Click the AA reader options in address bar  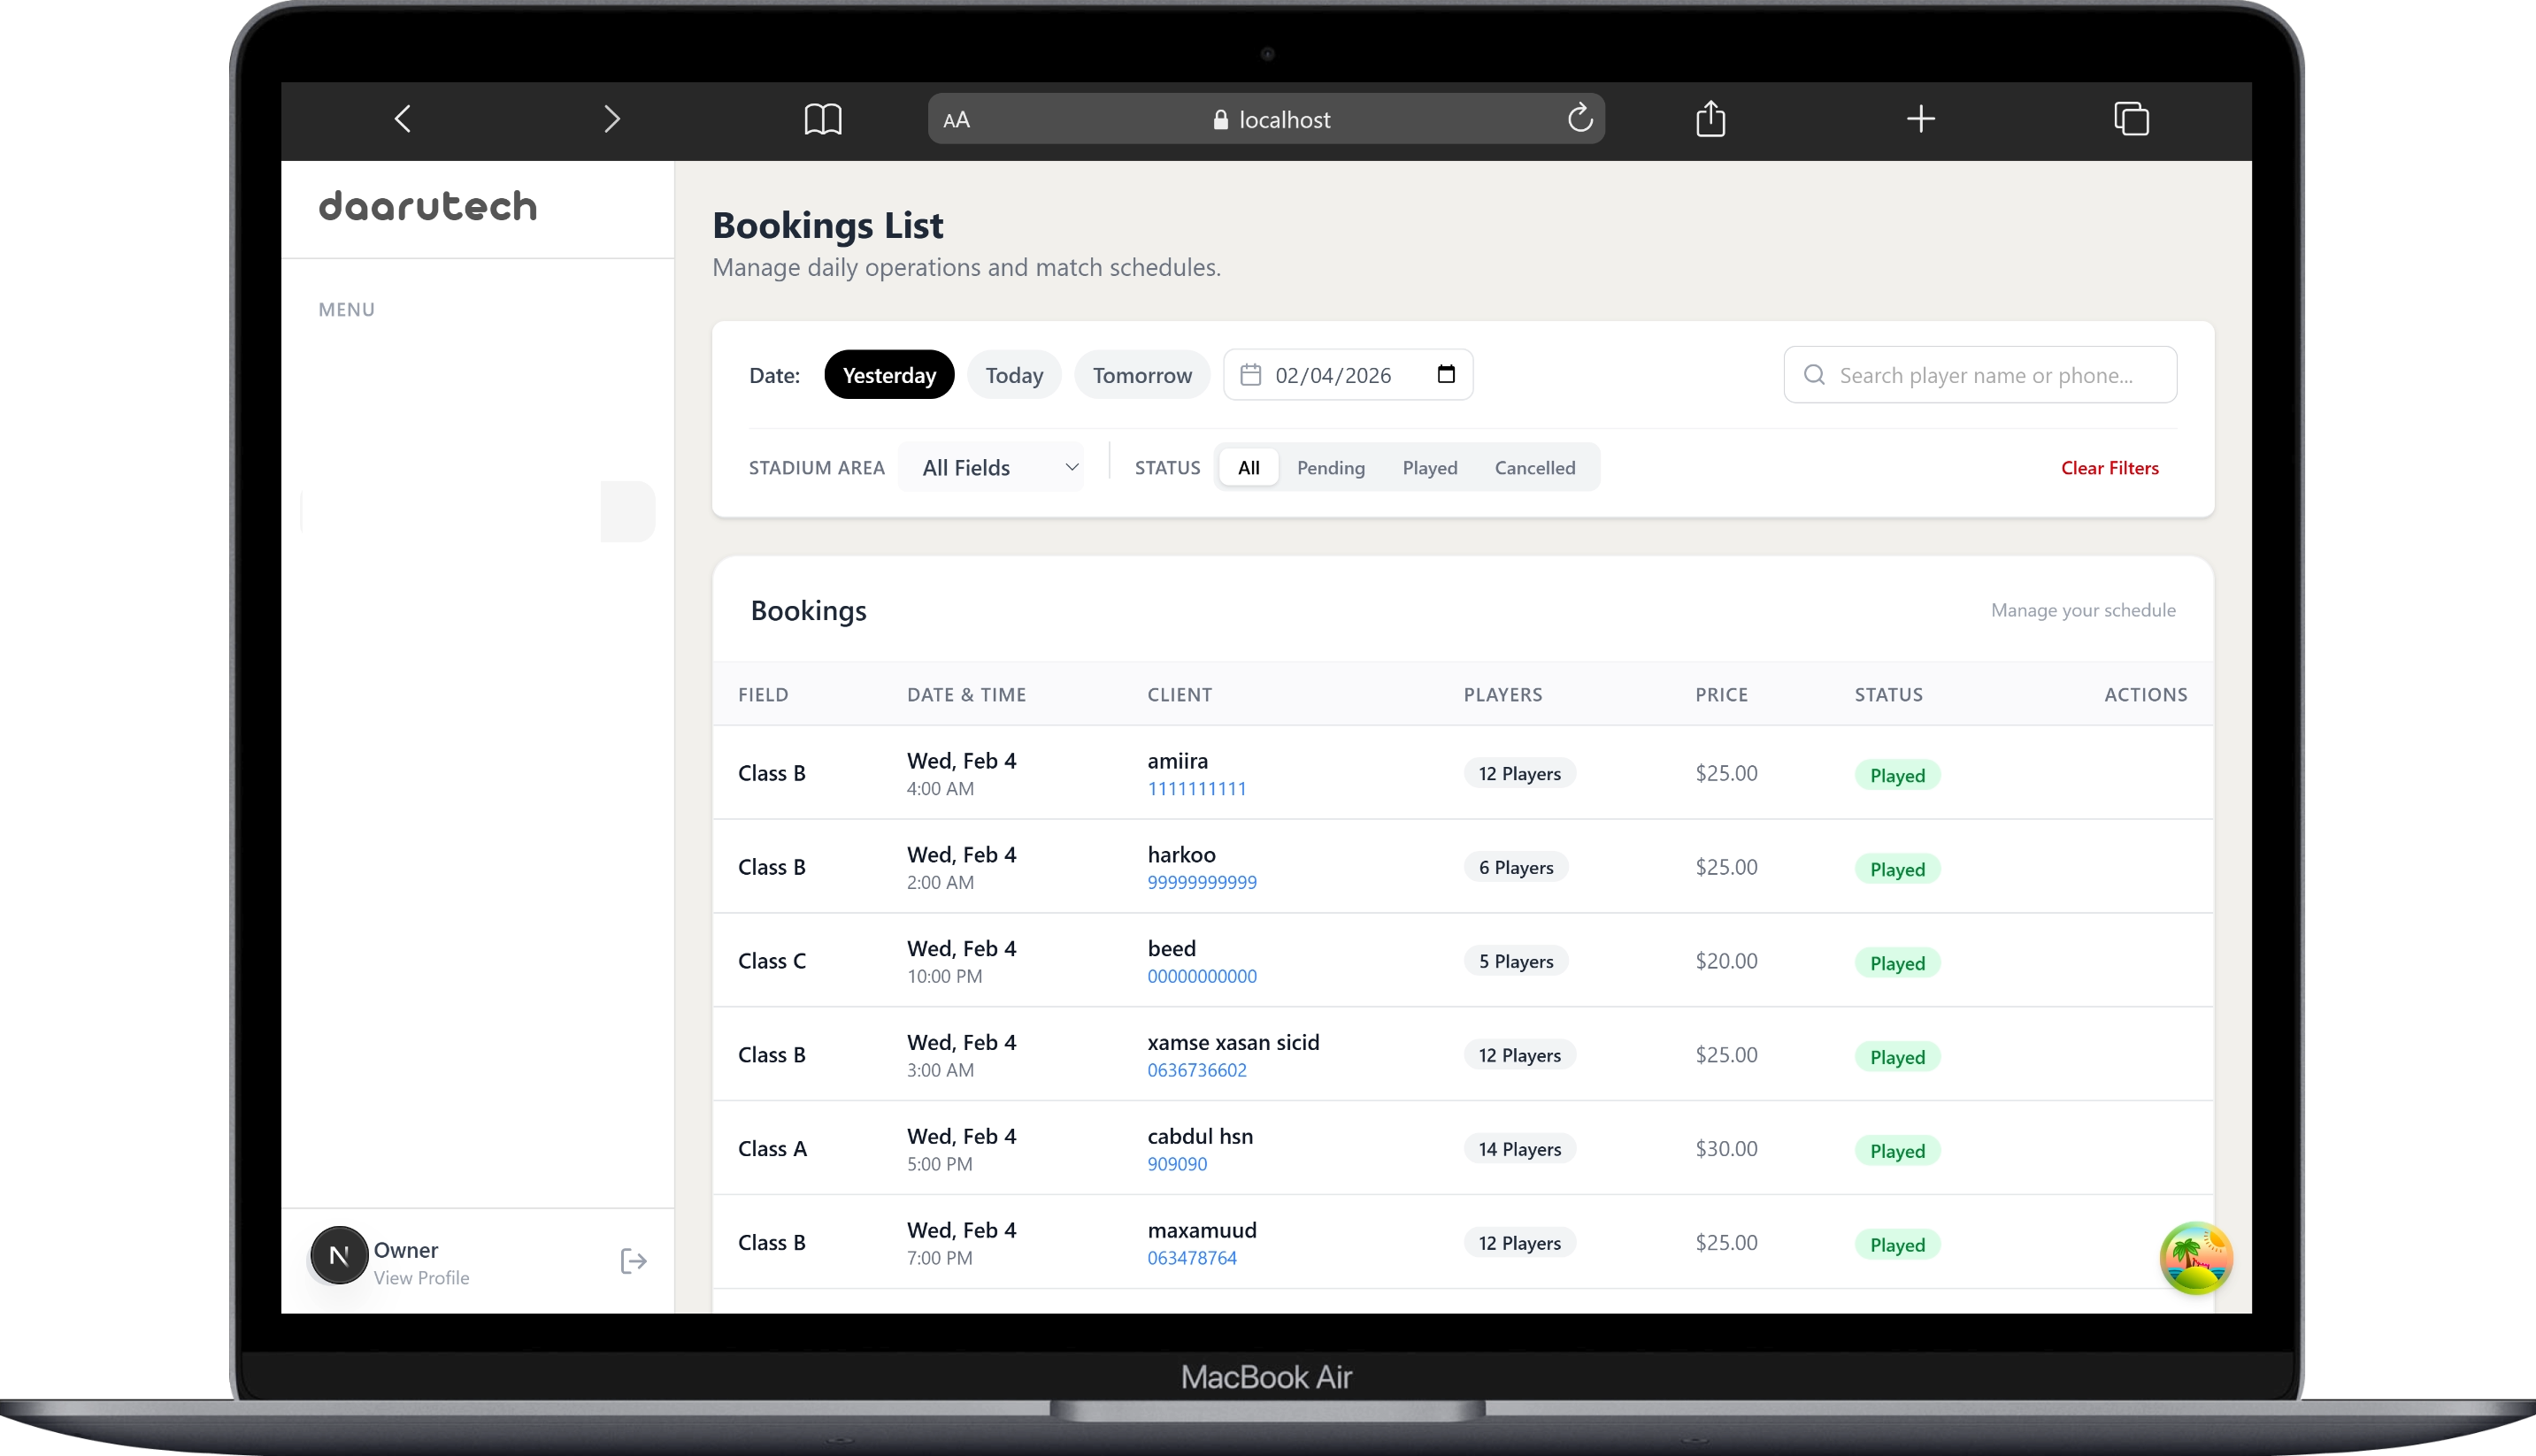(x=956, y=120)
